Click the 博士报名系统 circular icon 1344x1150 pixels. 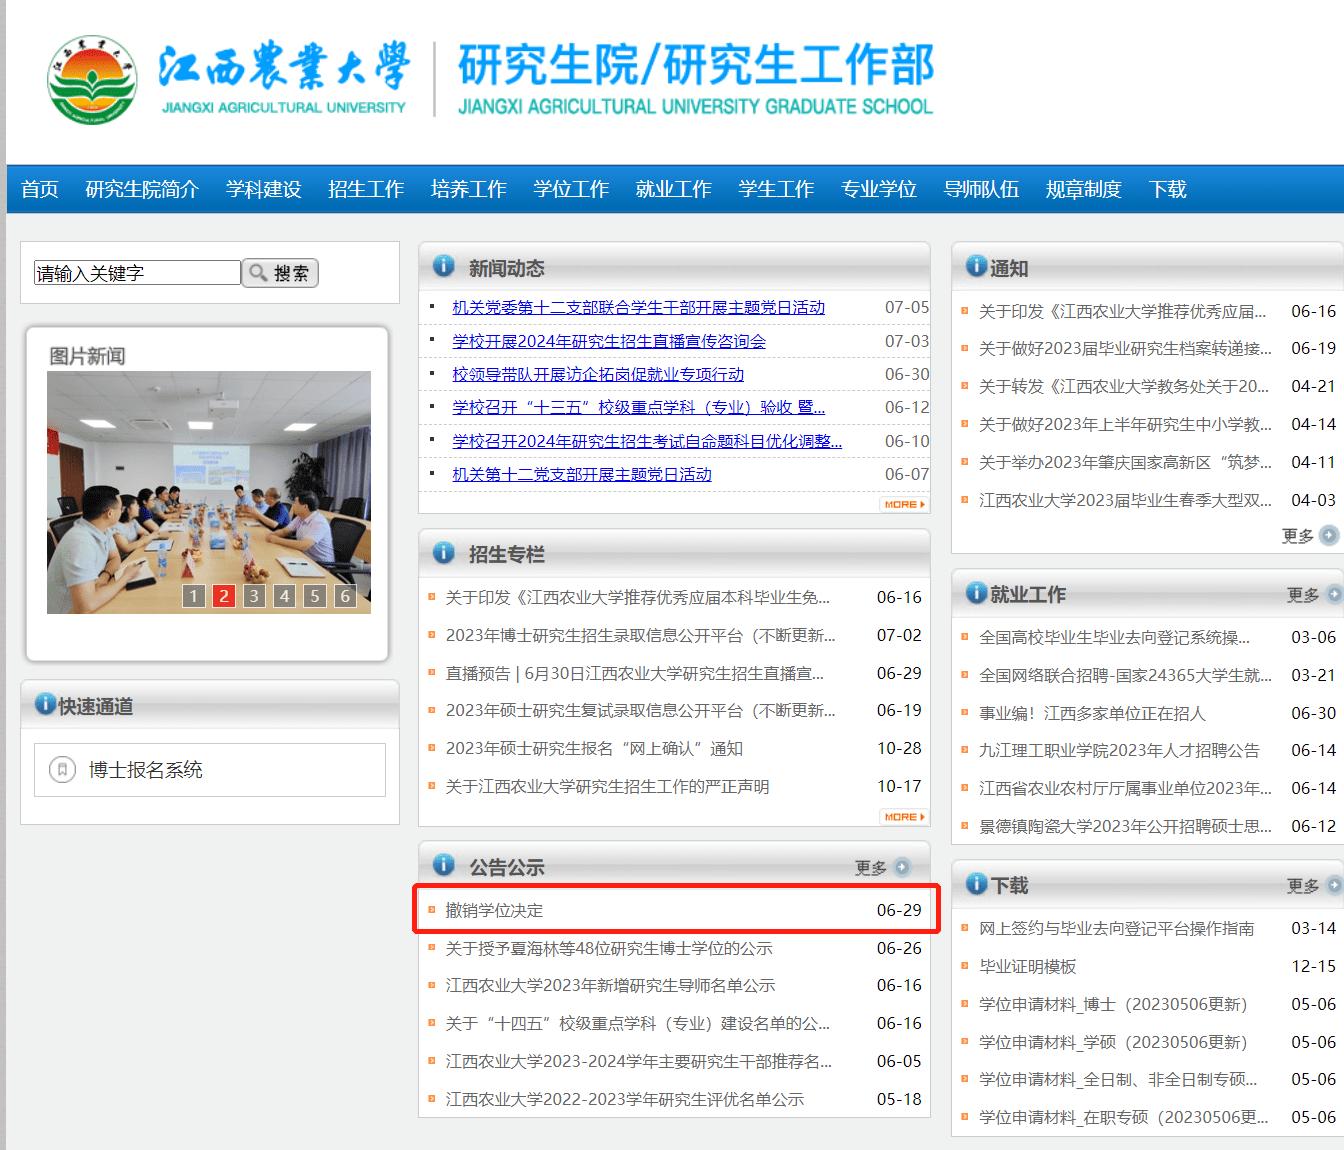pyautogui.click(x=62, y=770)
